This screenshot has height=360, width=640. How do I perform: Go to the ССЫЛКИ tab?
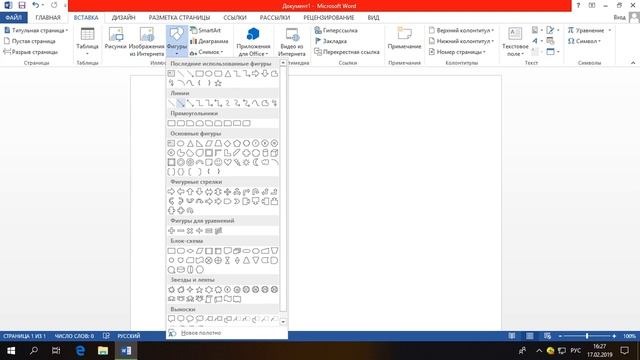click(235, 18)
